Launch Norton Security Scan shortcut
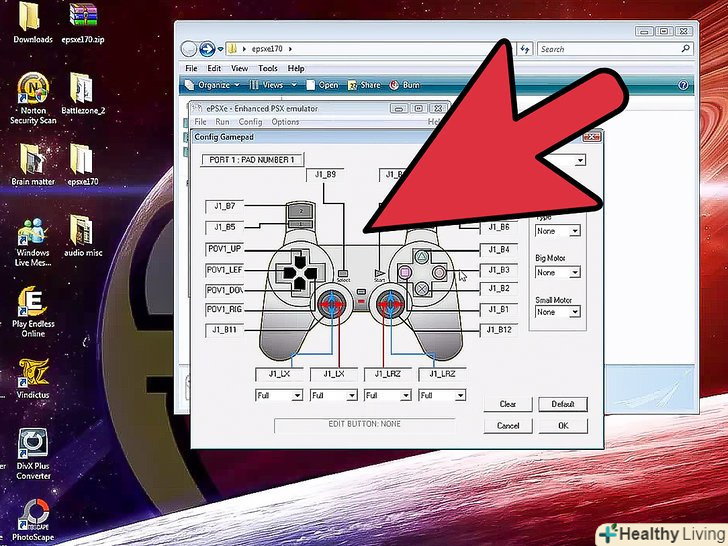Screen dimensions: 728x546 point(33,88)
